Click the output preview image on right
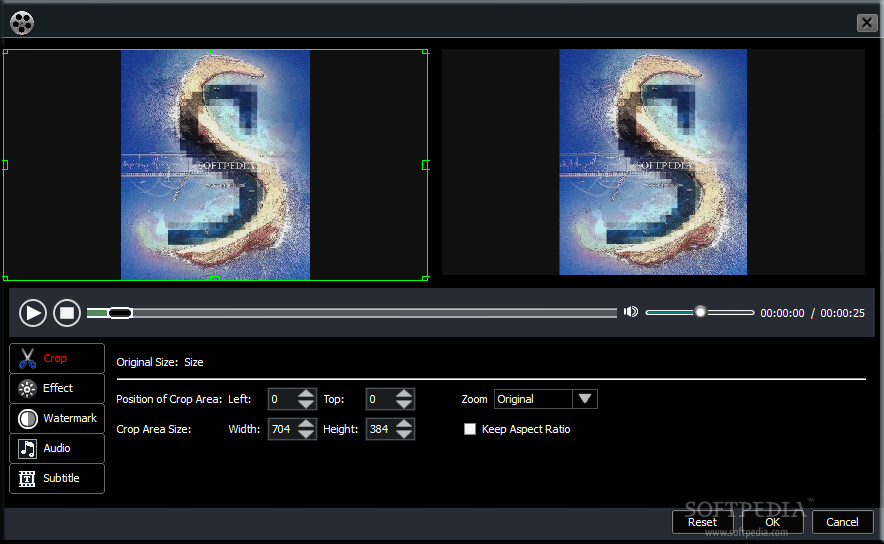The image size is (884, 544). pos(653,162)
